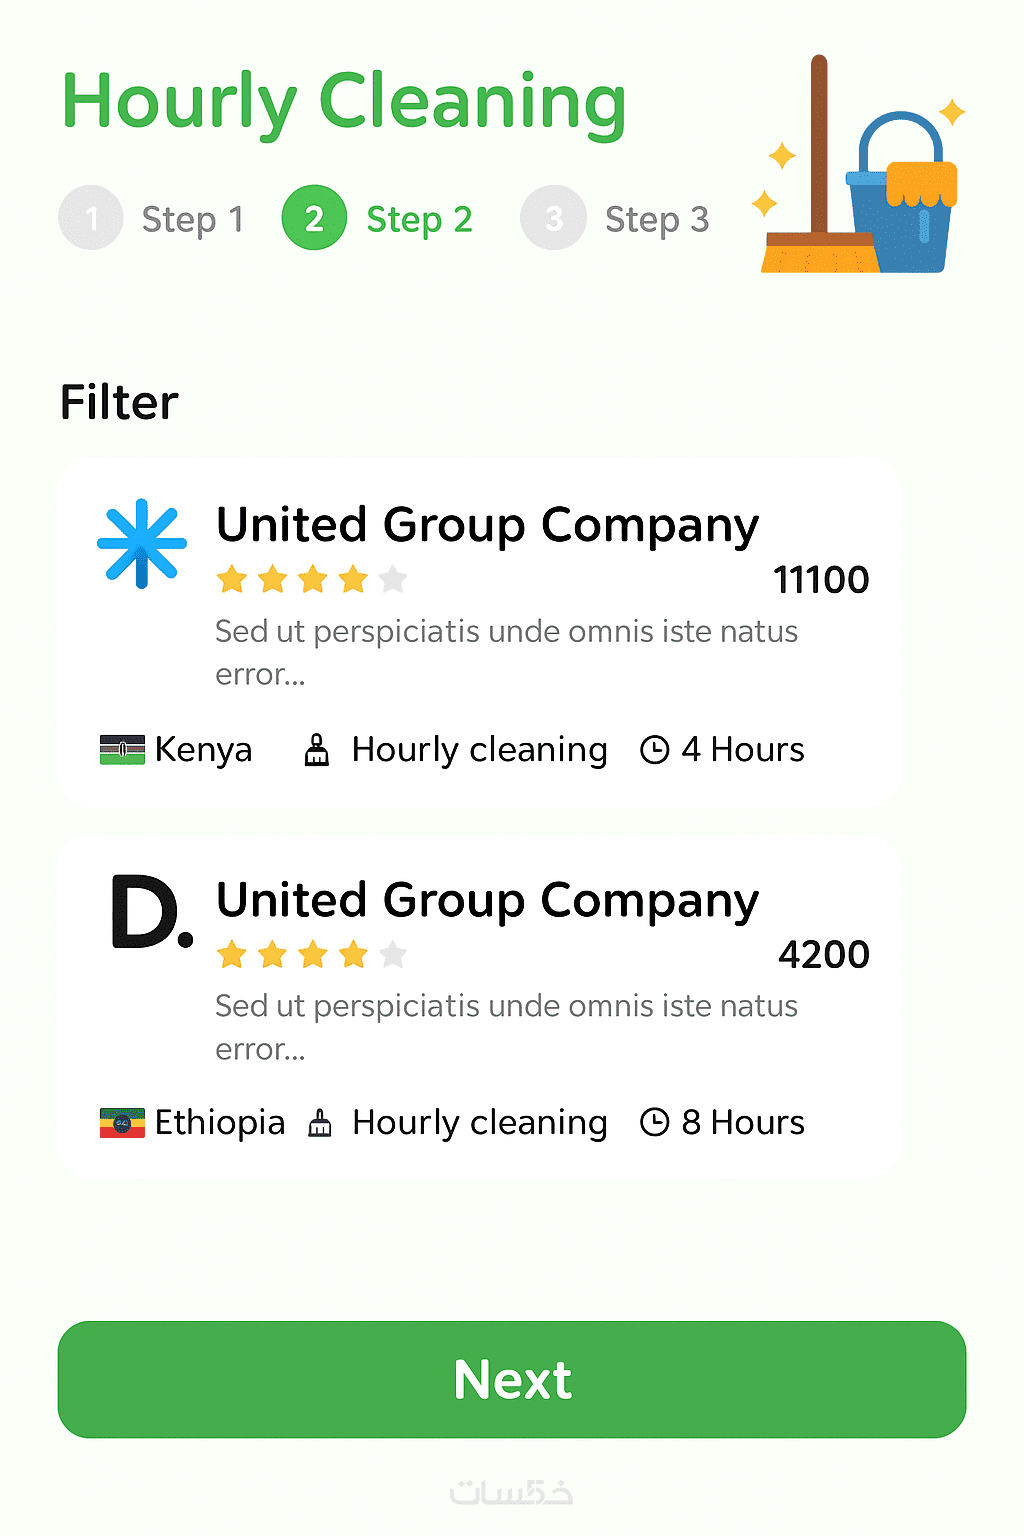This screenshot has width=1024, height=1536.
Task: Click the blue asterisk company logo
Action: [142, 543]
